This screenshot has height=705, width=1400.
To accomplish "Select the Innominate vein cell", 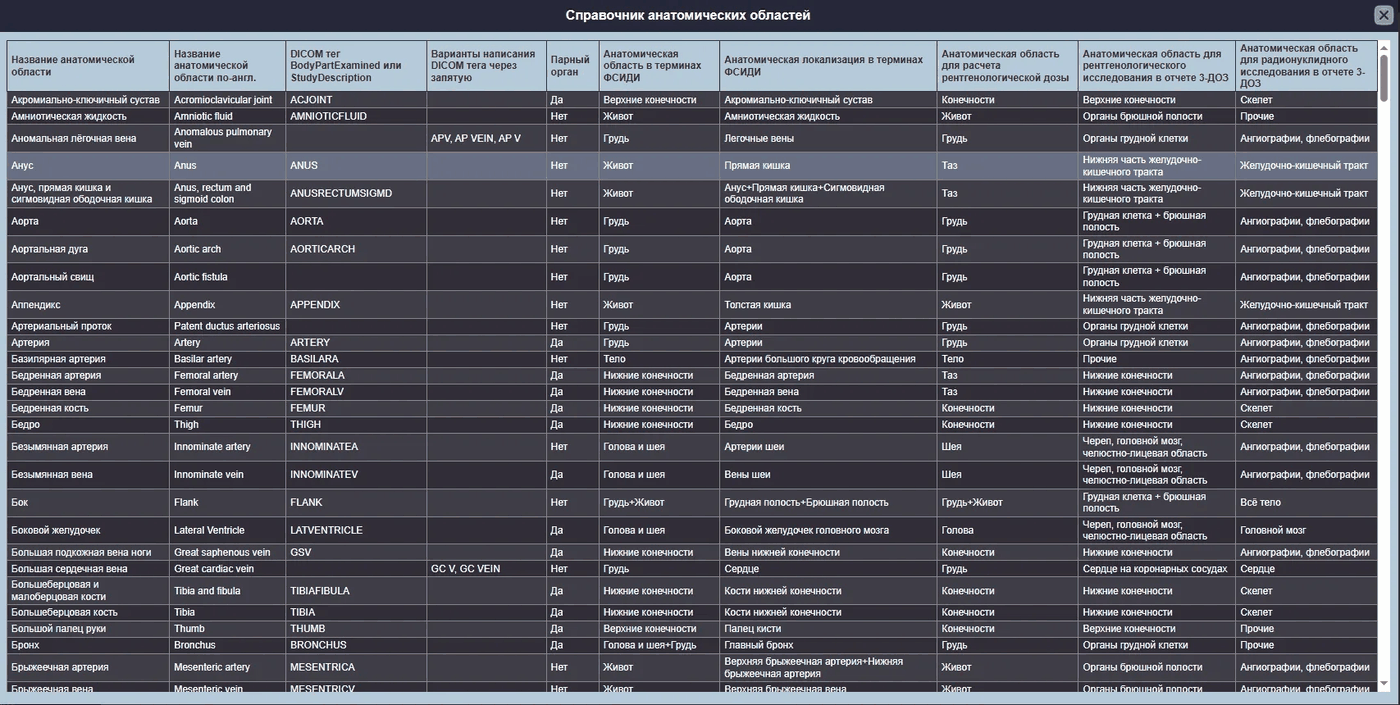I will pyautogui.click(x=228, y=475).
